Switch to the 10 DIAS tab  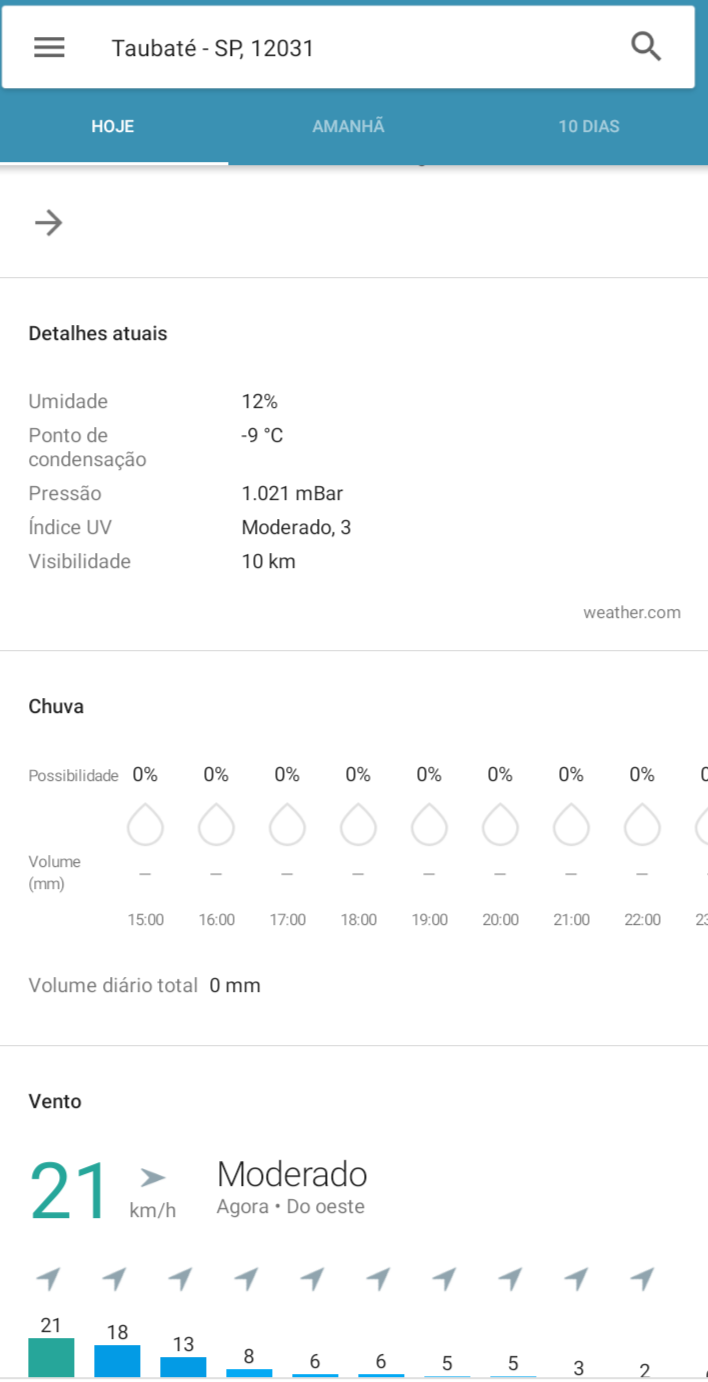tap(589, 127)
